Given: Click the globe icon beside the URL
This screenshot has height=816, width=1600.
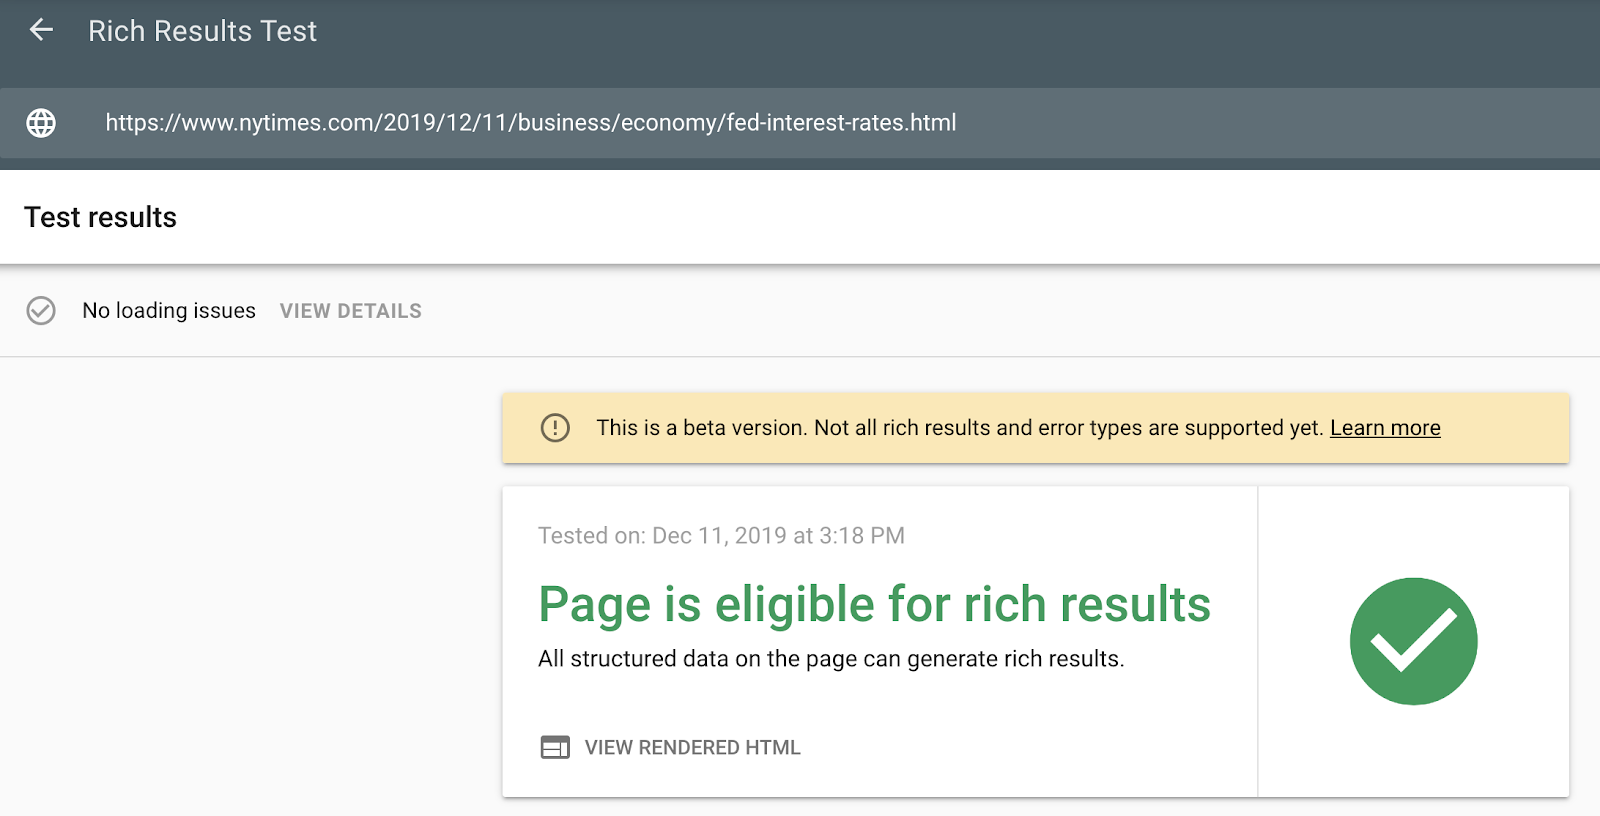Looking at the screenshot, I should (41, 123).
